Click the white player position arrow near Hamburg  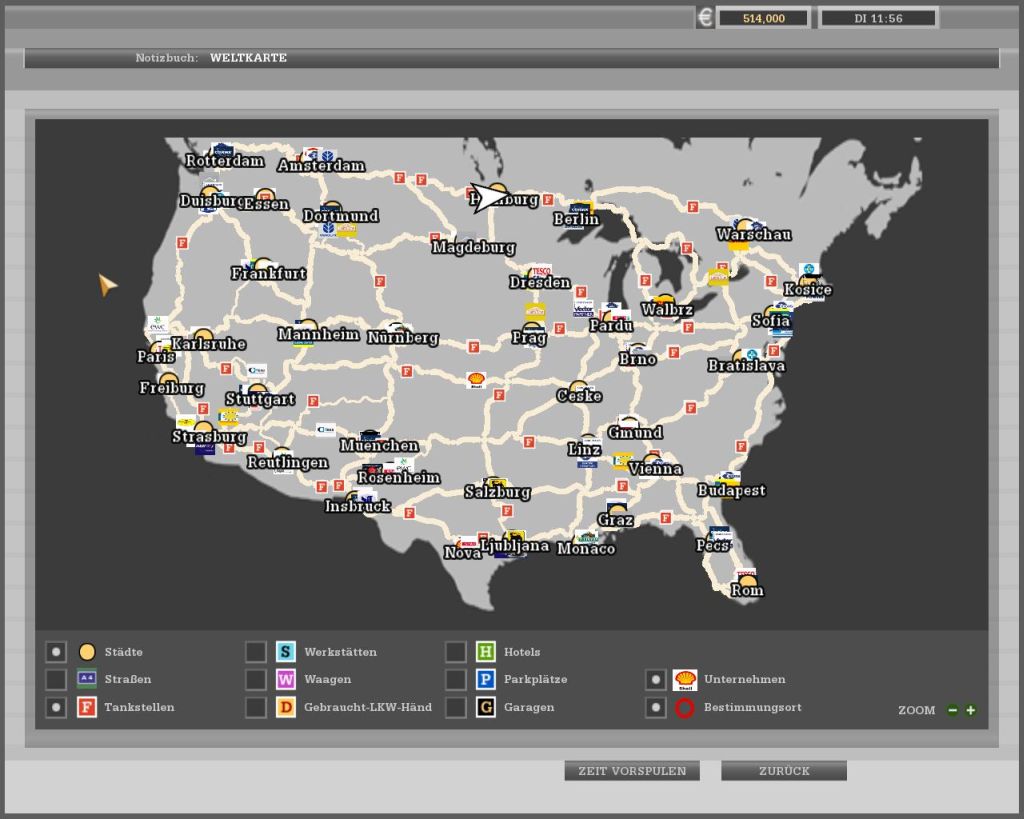click(488, 197)
